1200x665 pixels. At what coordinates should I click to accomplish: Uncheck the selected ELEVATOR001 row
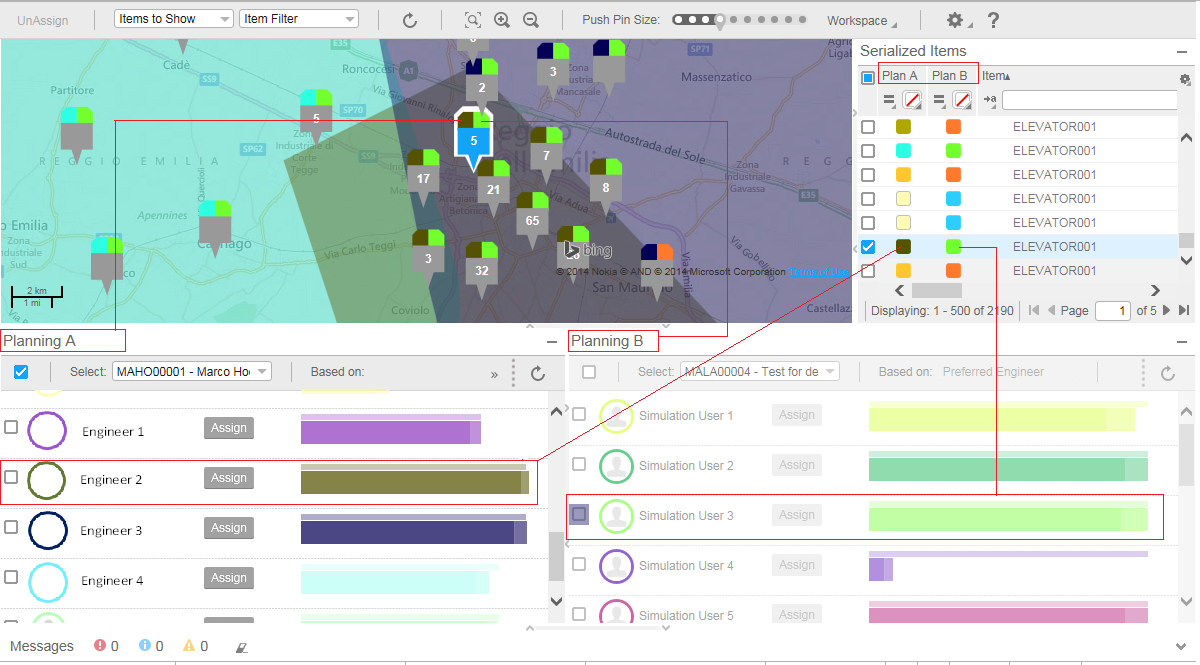868,247
